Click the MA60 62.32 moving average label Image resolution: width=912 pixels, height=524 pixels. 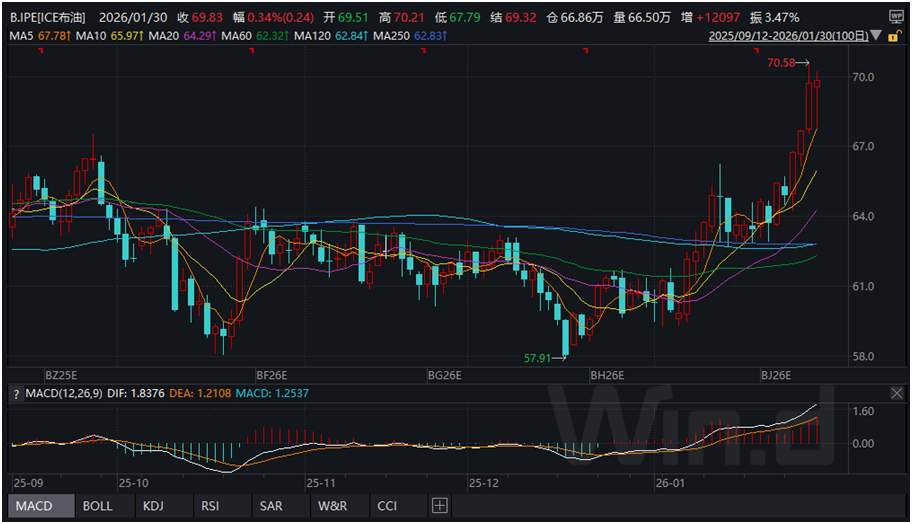coord(255,36)
